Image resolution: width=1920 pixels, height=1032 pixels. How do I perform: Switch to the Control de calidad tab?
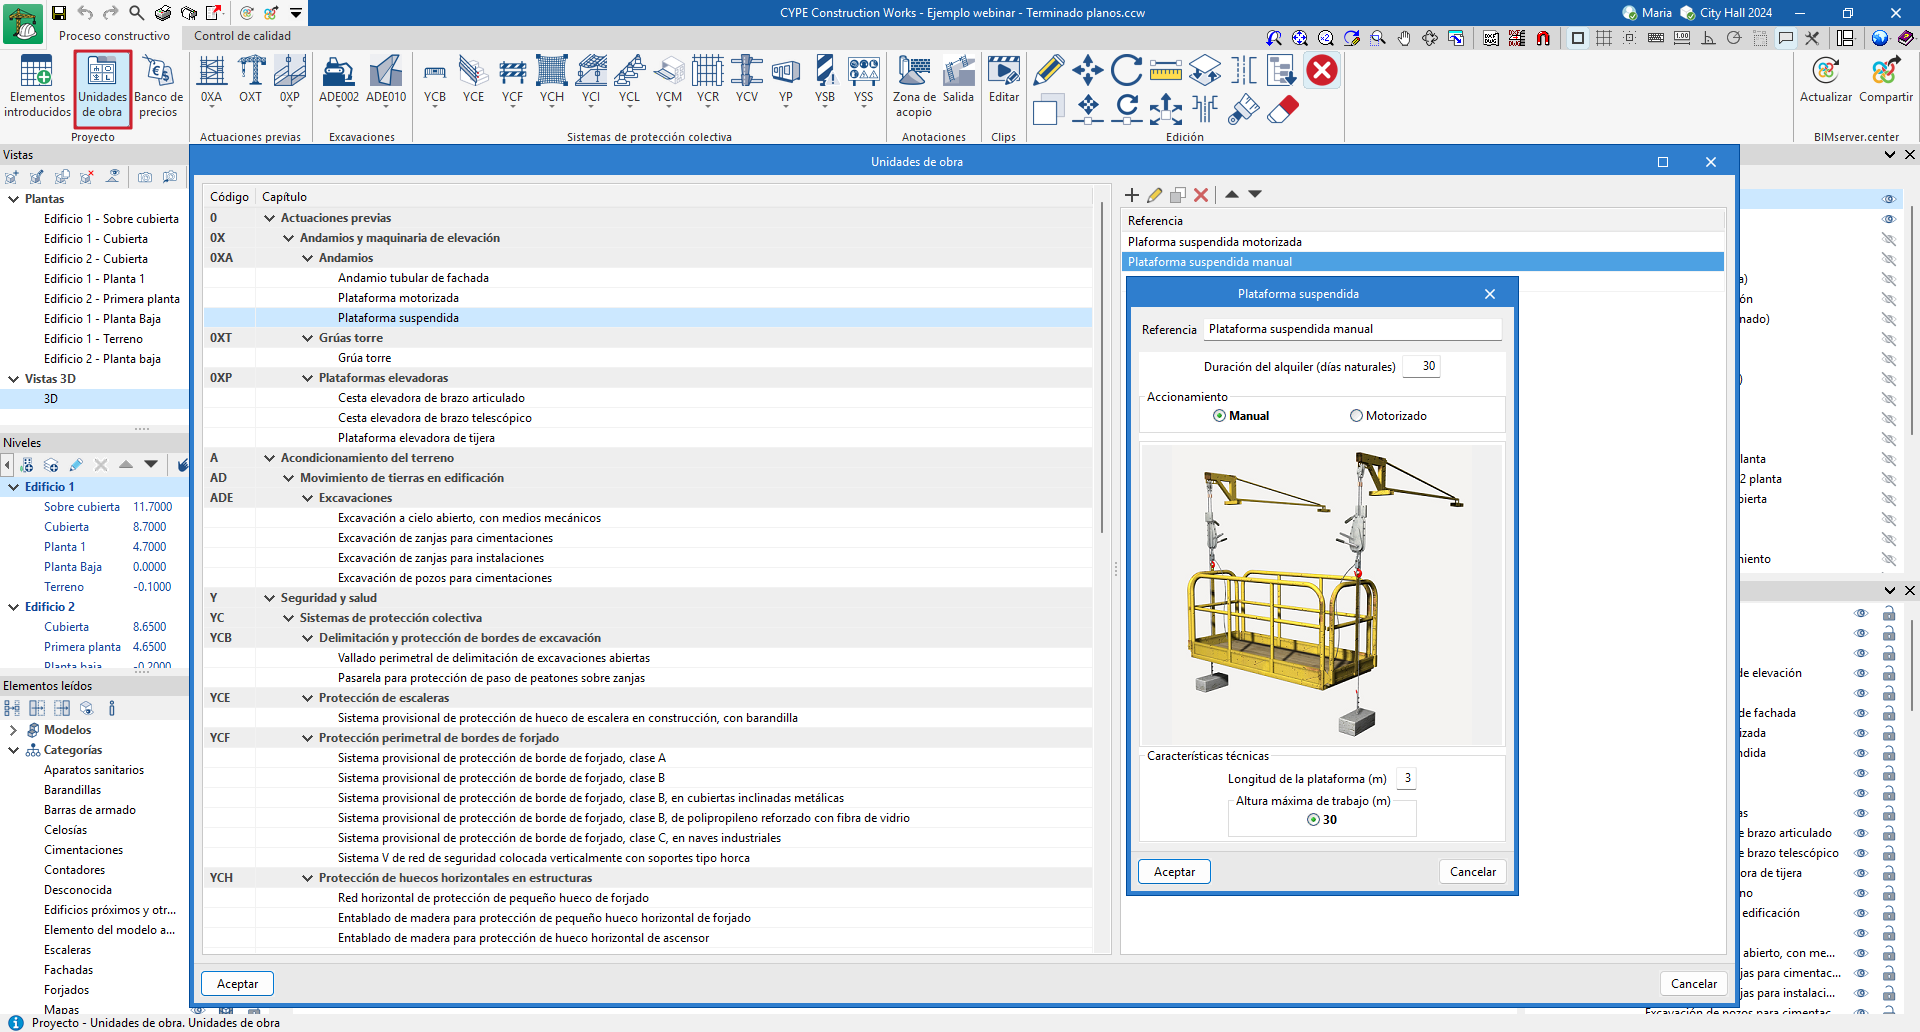[x=242, y=36]
